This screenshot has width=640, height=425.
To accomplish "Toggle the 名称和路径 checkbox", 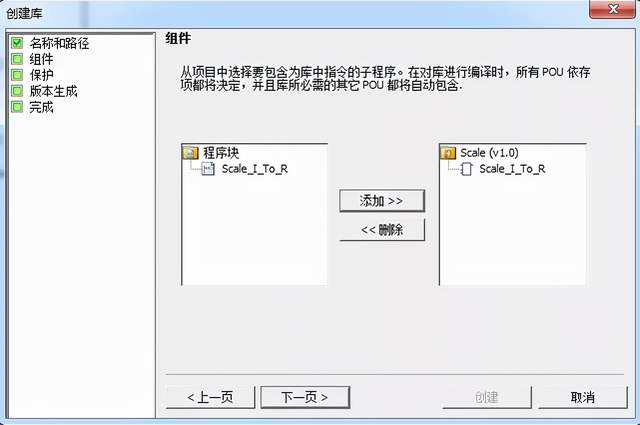I will click(x=17, y=43).
